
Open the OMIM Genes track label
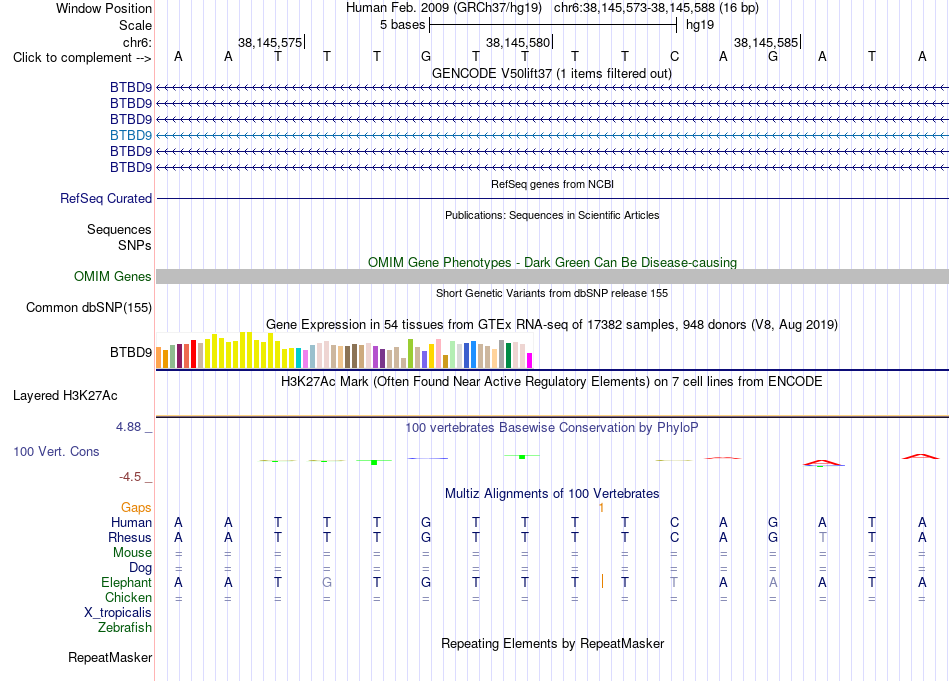[x=113, y=276]
